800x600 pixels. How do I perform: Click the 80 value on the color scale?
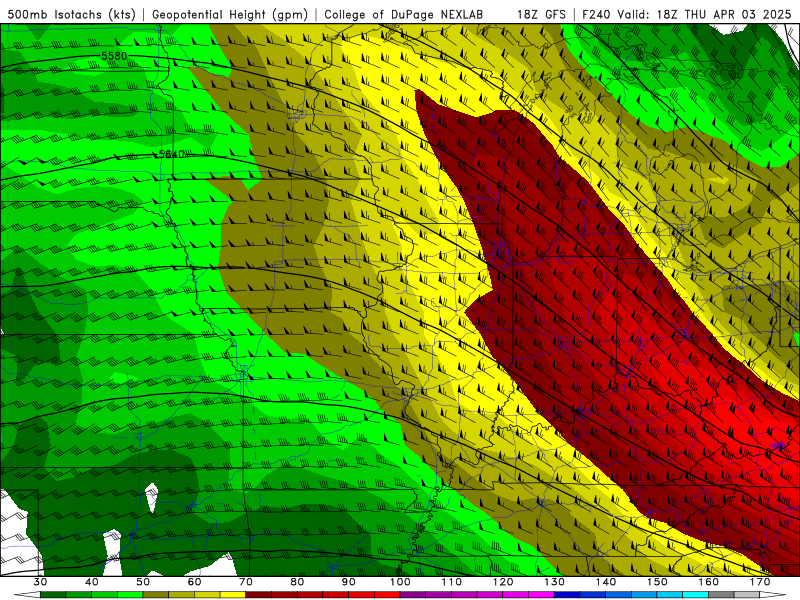tap(297, 582)
